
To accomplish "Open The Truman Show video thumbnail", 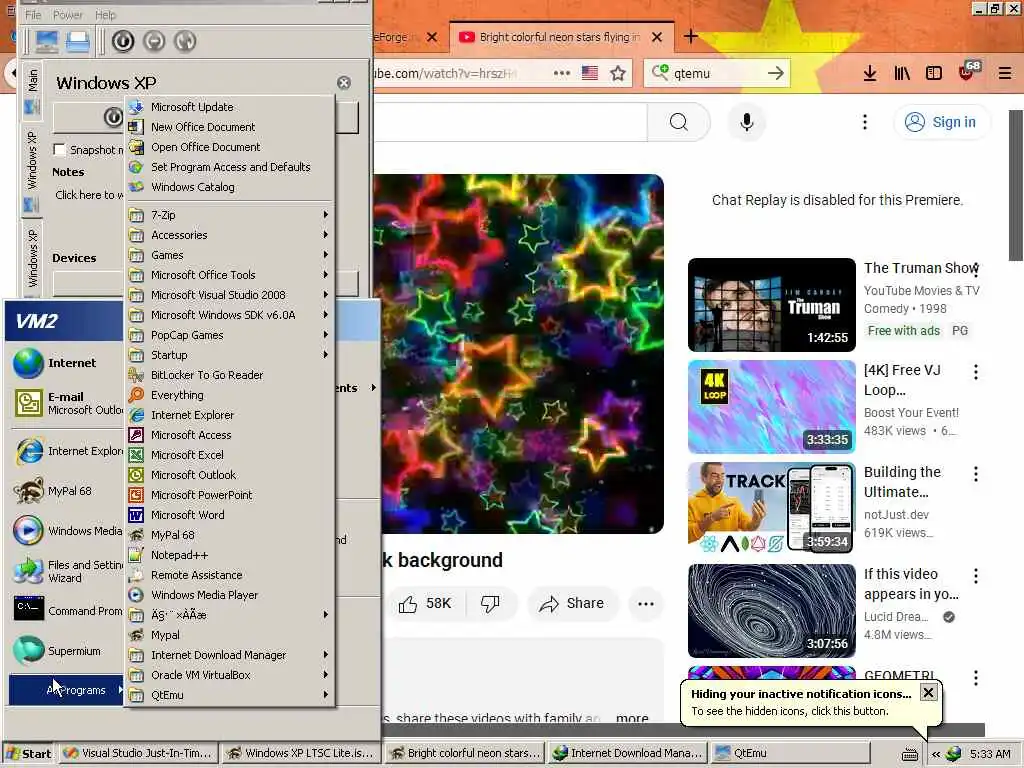I will 771,305.
